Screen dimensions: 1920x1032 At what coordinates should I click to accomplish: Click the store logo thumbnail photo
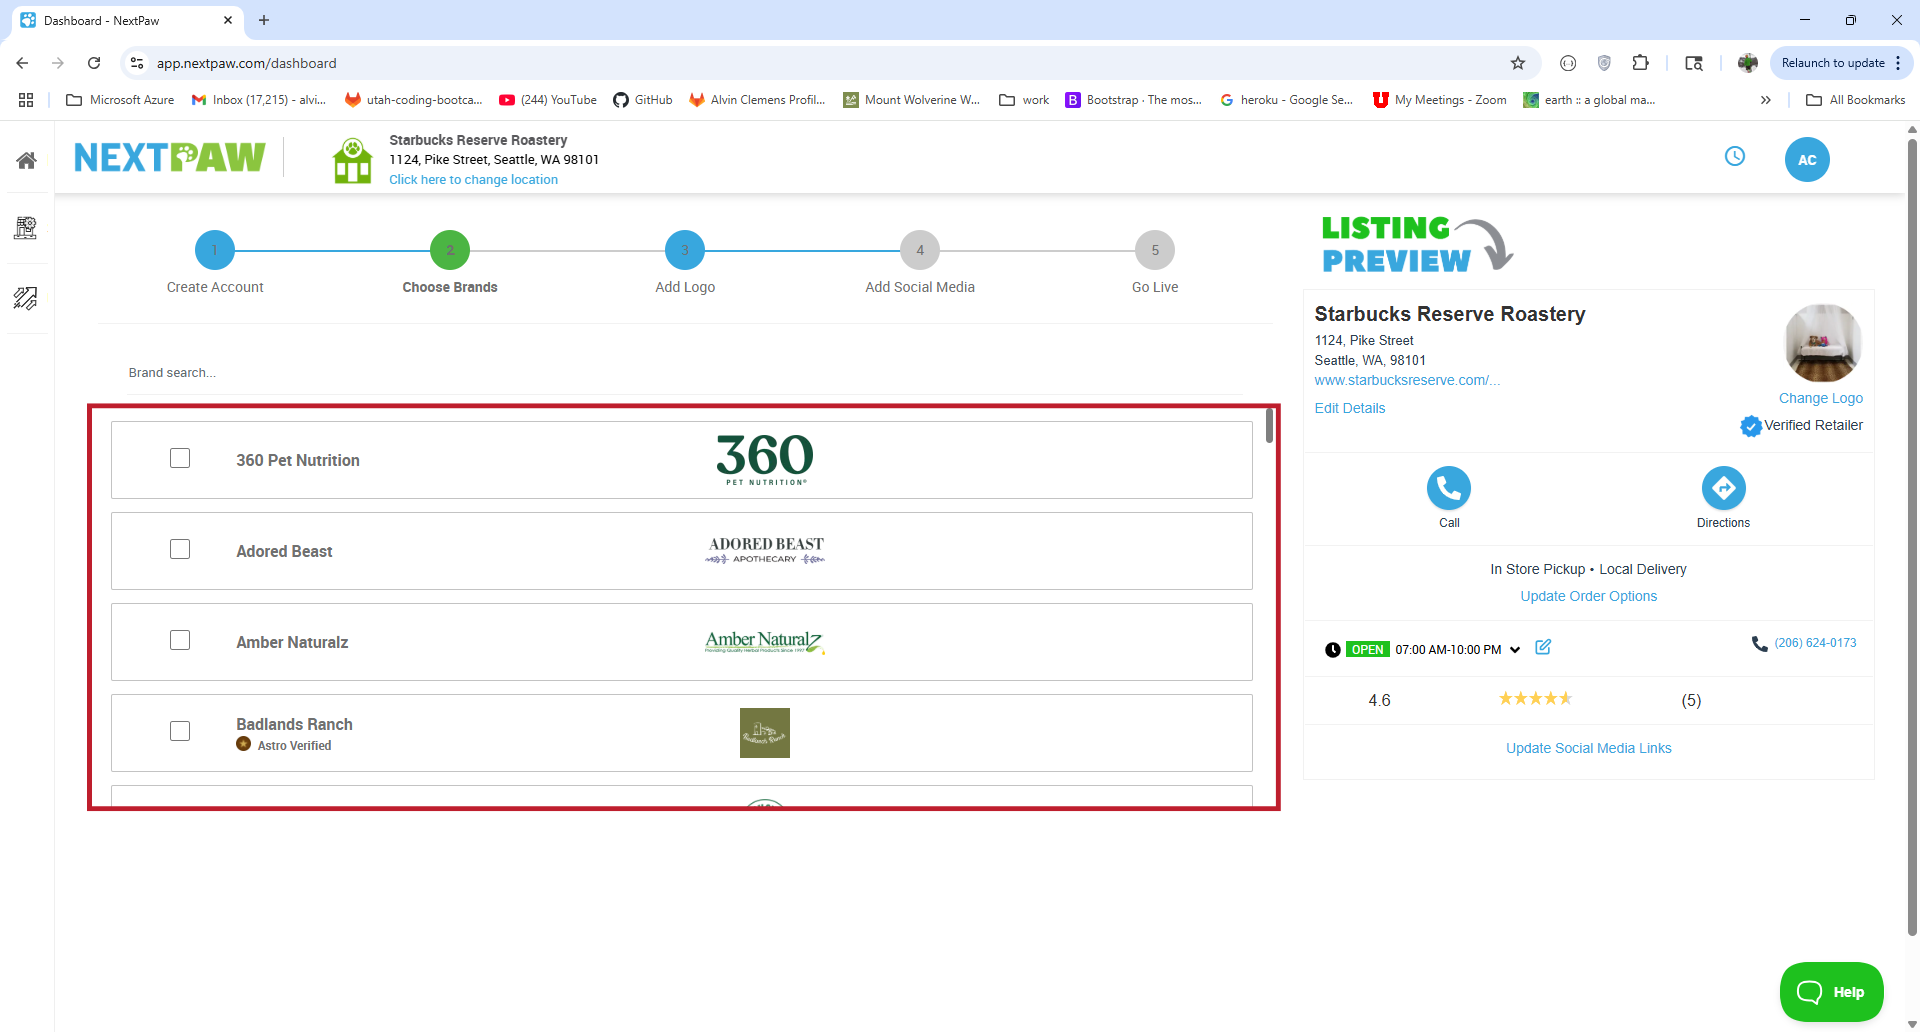(1823, 343)
